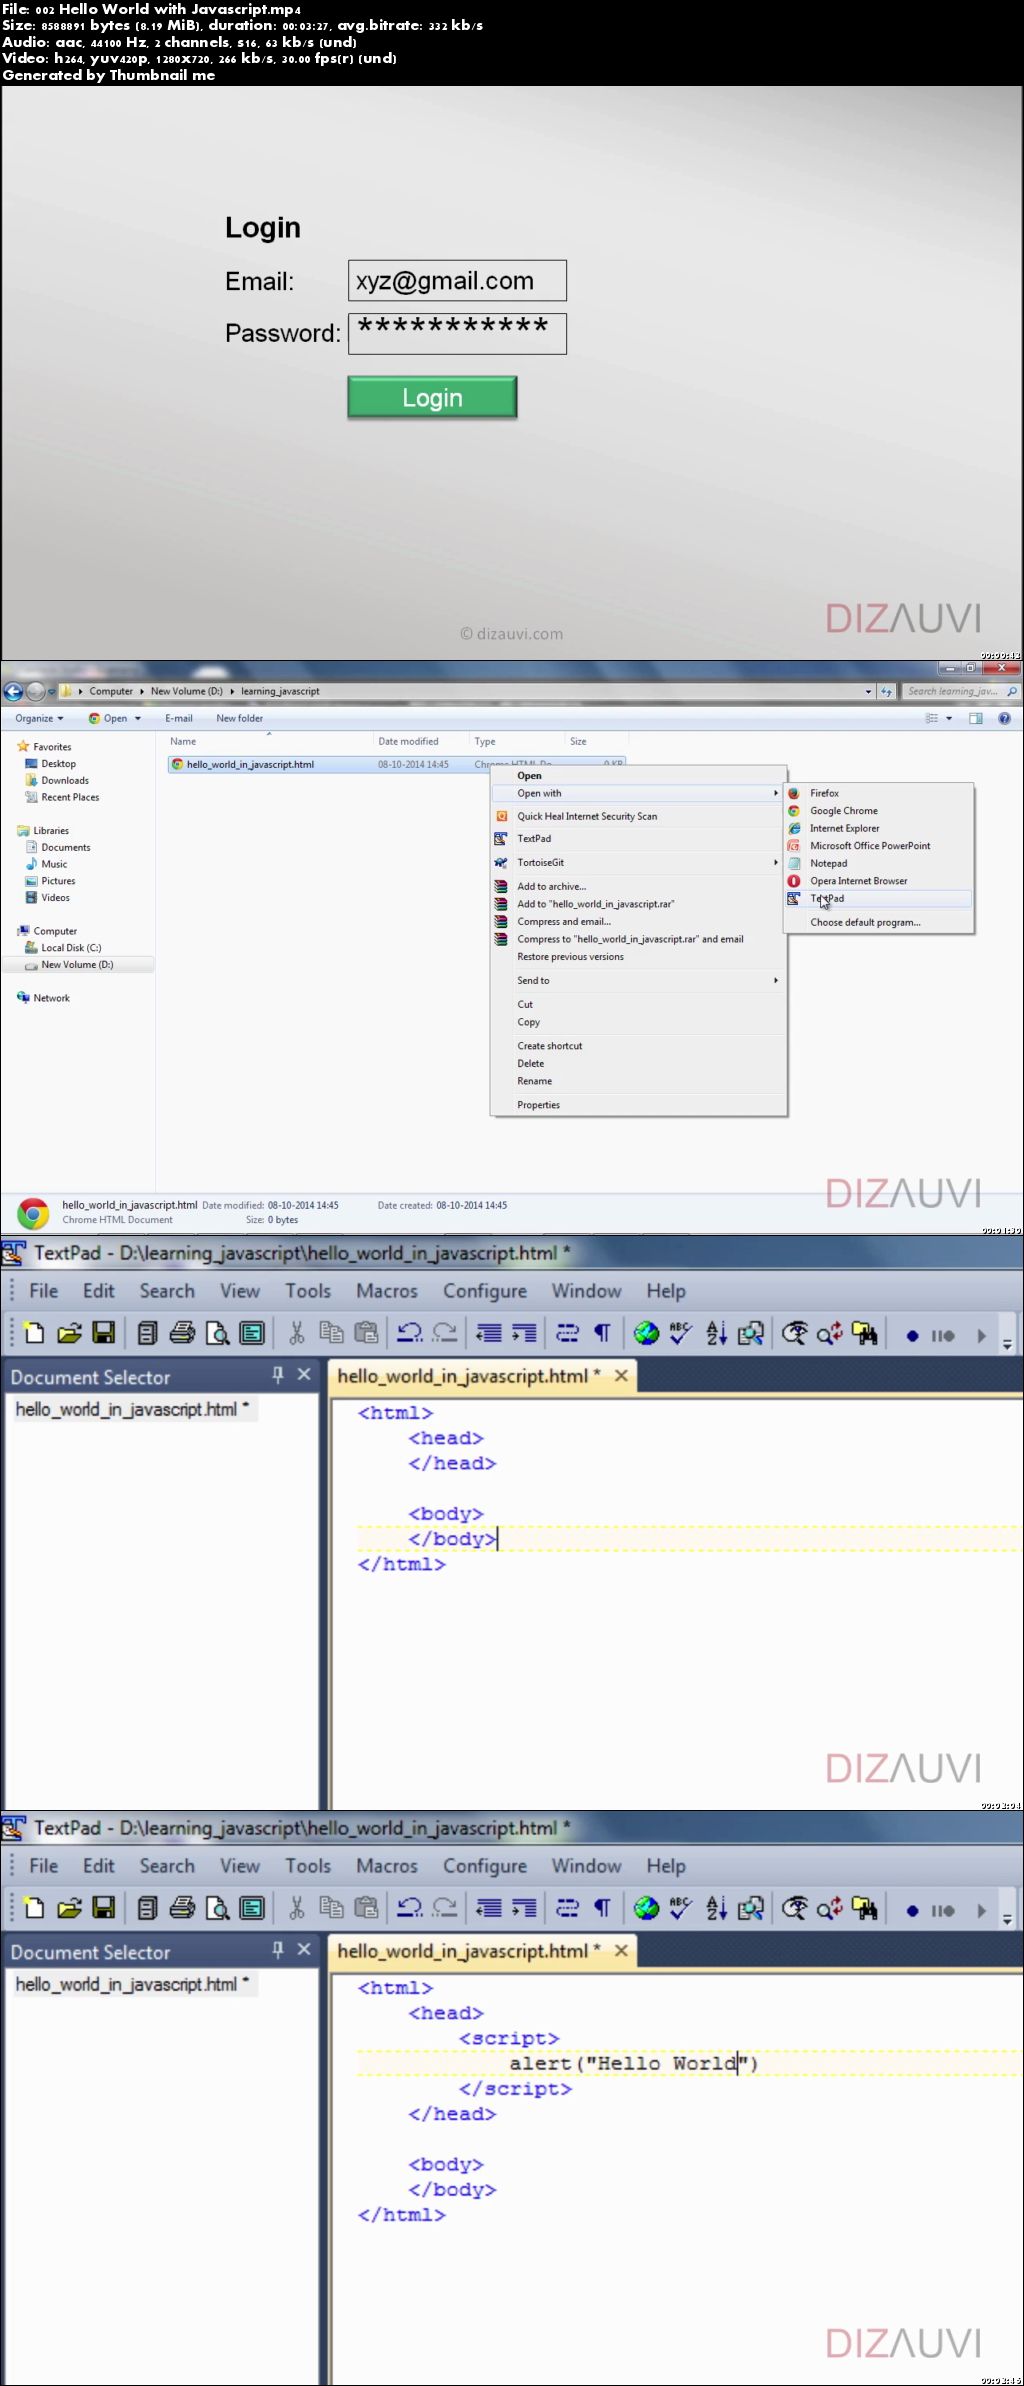1024x2386 pixels.
Task: Click Explorer help question mark icon
Action: click(1004, 718)
